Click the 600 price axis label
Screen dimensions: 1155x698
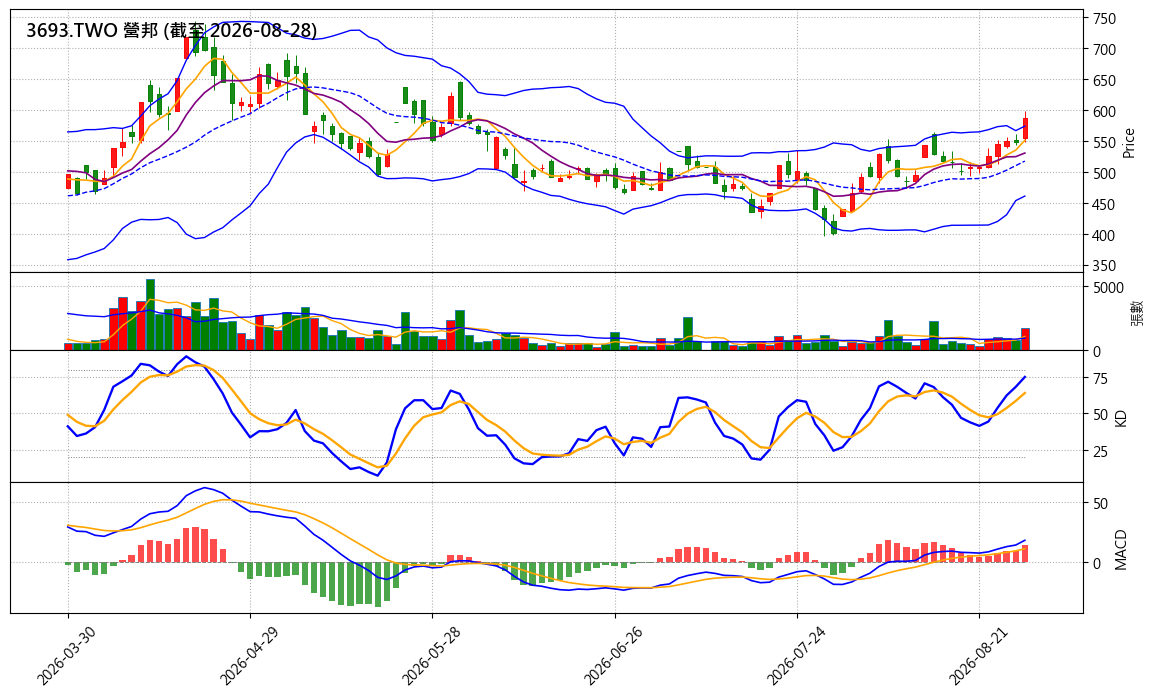[x=1104, y=111]
